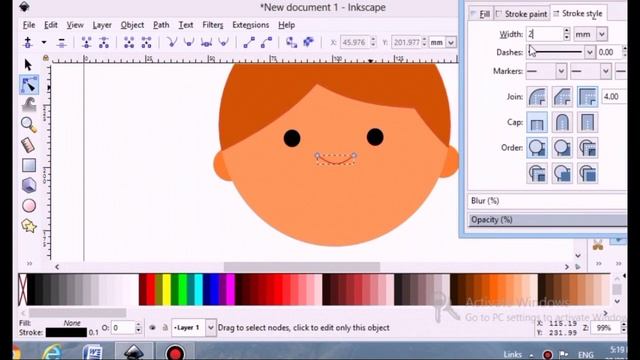Click the no-paint X palette swatch
Screen dimensions: 640x360
(22, 290)
